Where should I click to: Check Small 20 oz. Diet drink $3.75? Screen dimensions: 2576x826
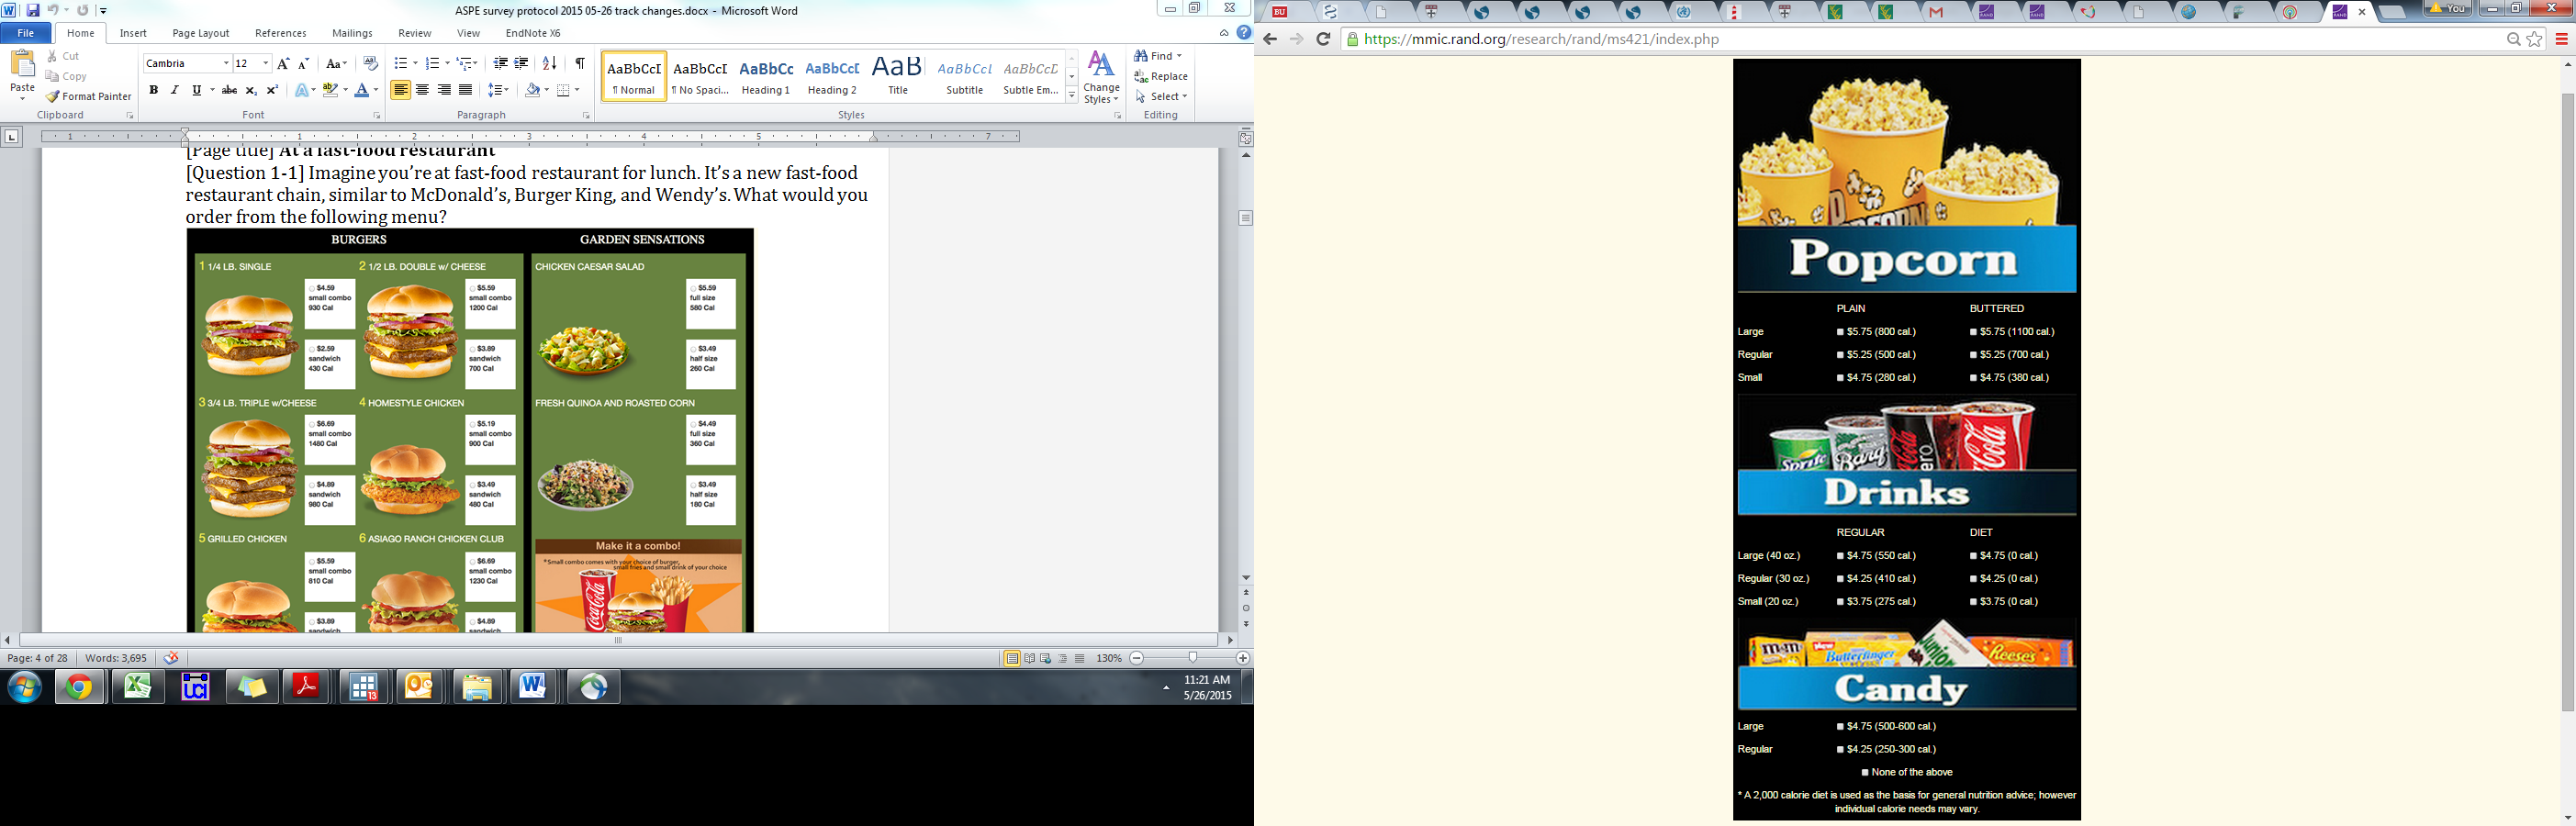pyautogui.click(x=1974, y=602)
